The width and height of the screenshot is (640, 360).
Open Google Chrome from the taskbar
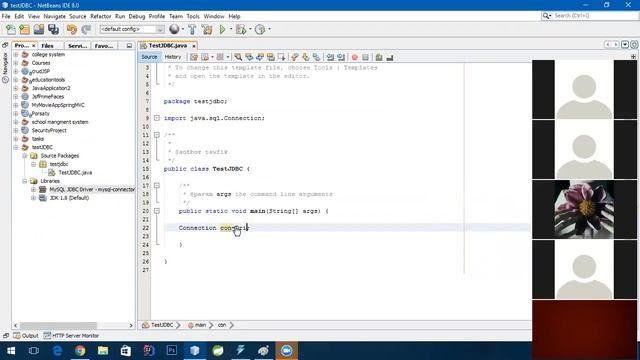click(80, 351)
